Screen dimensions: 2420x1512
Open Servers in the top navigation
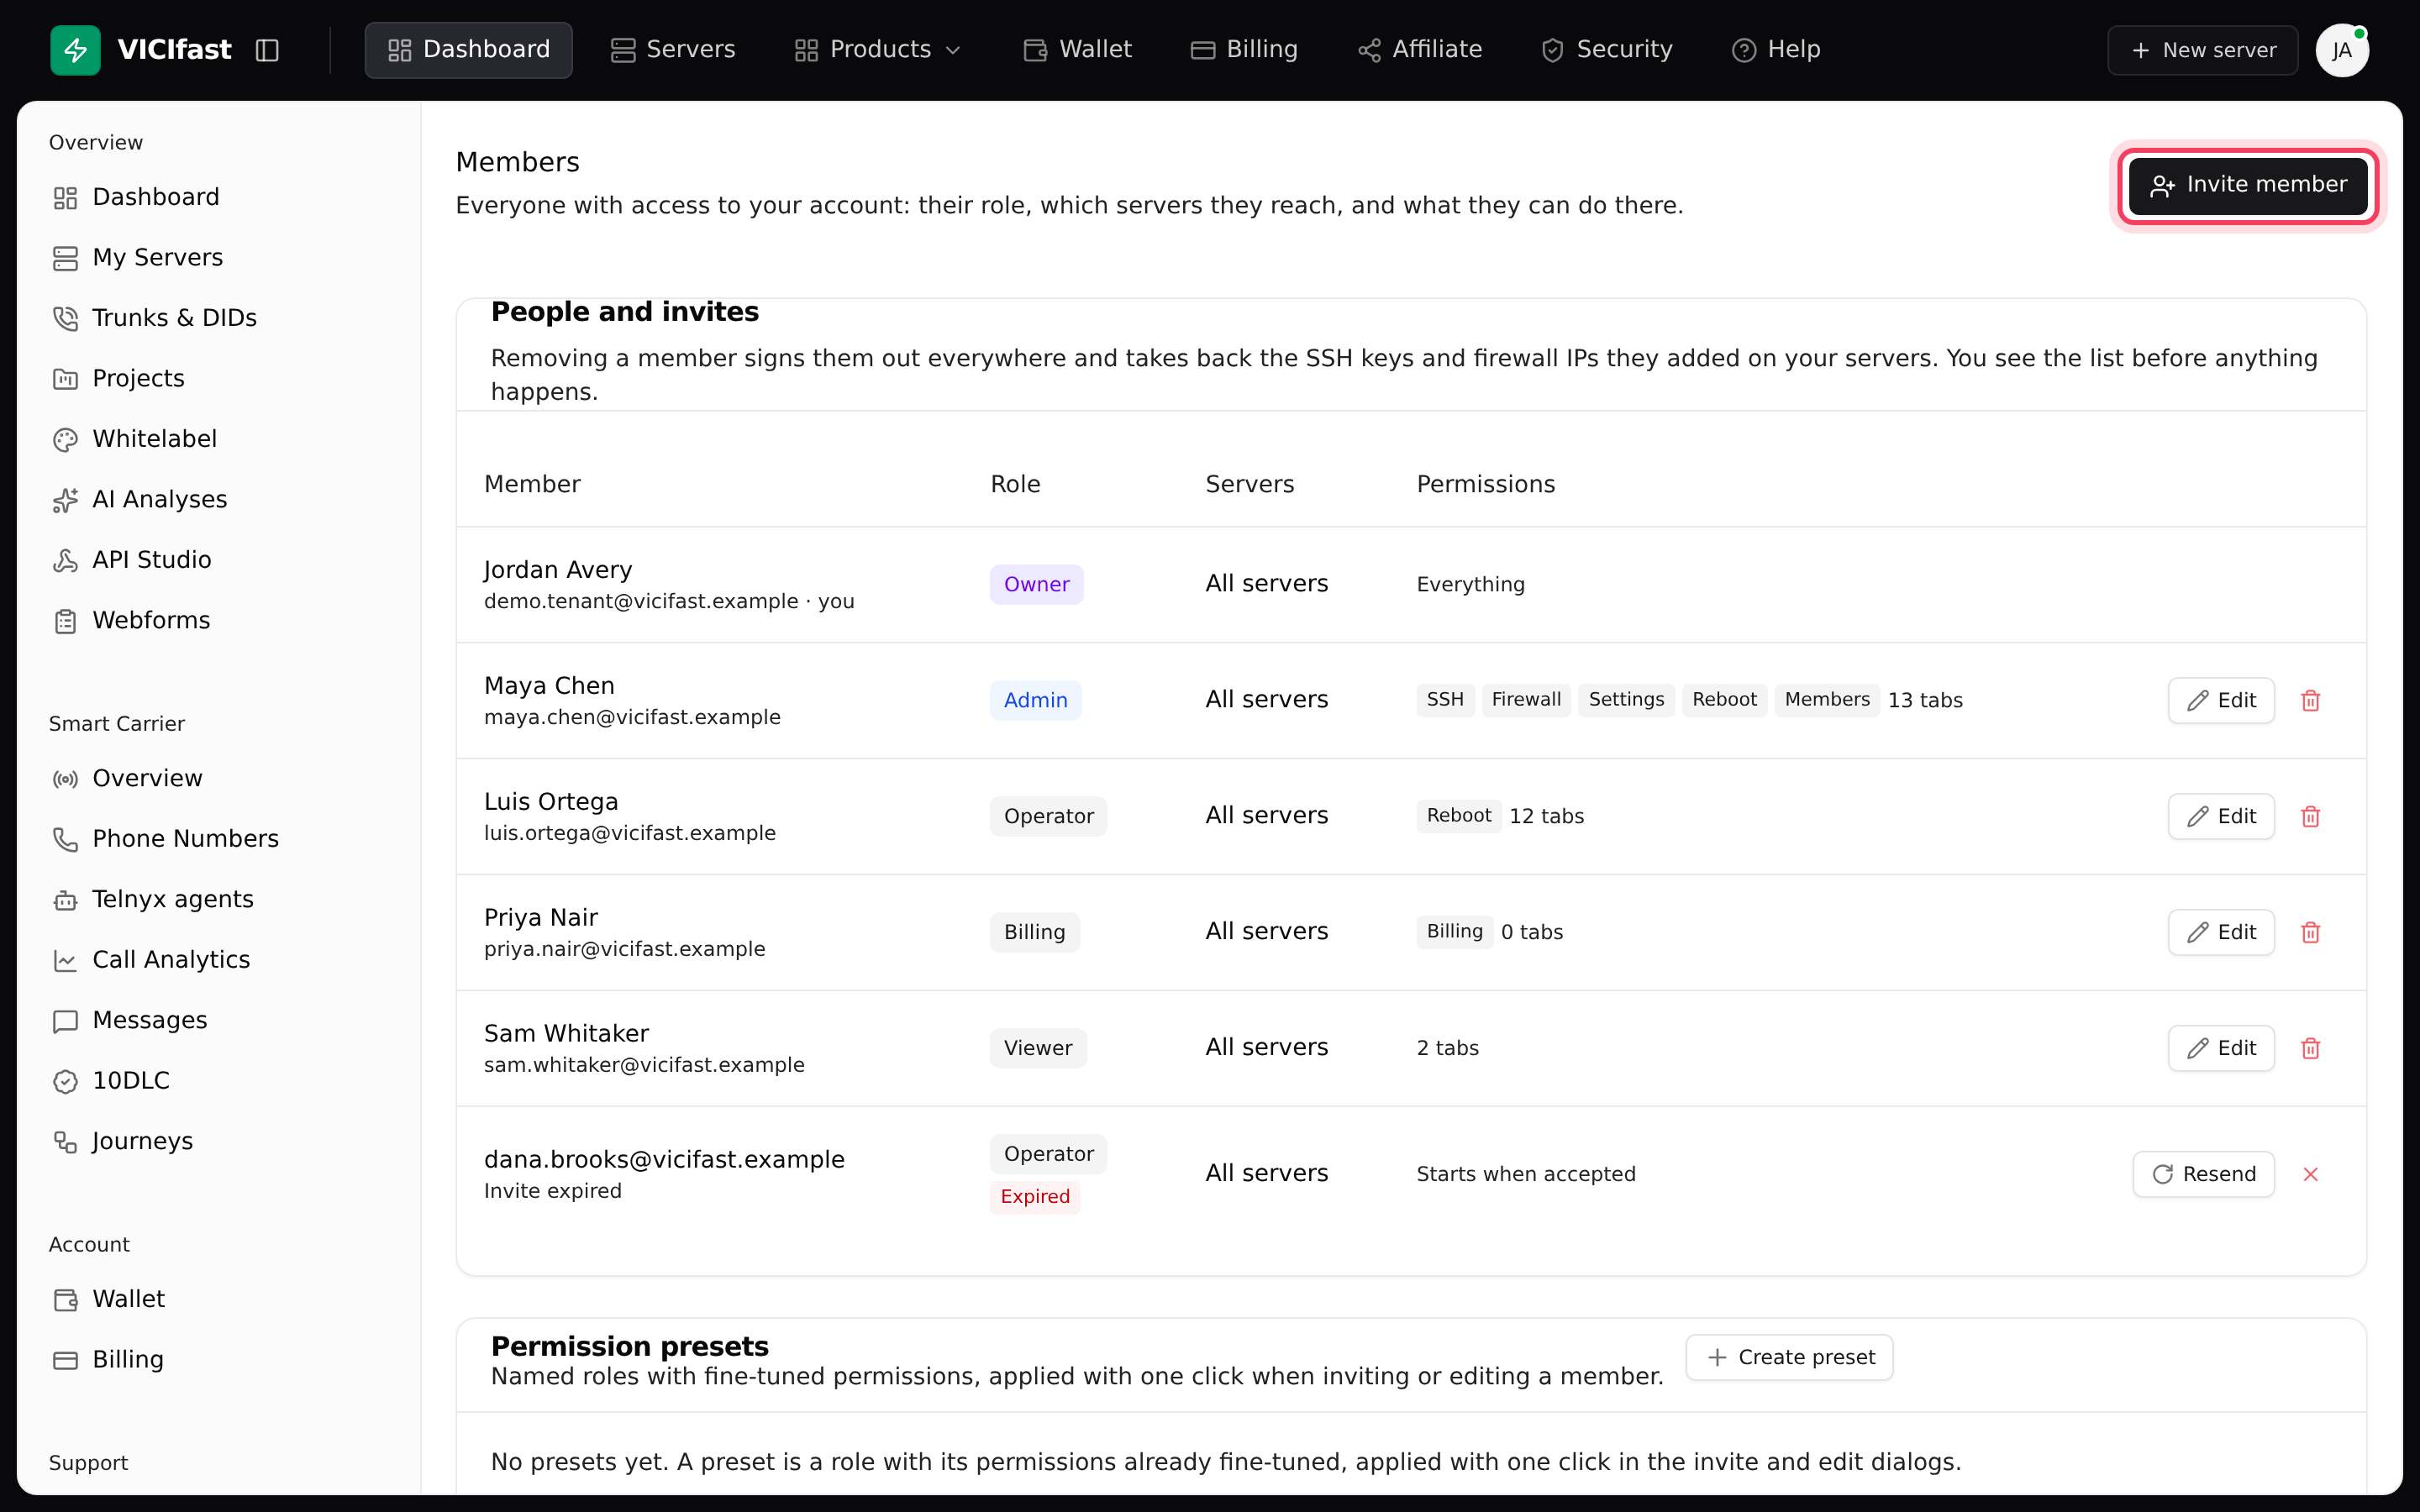[x=673, y=50]
